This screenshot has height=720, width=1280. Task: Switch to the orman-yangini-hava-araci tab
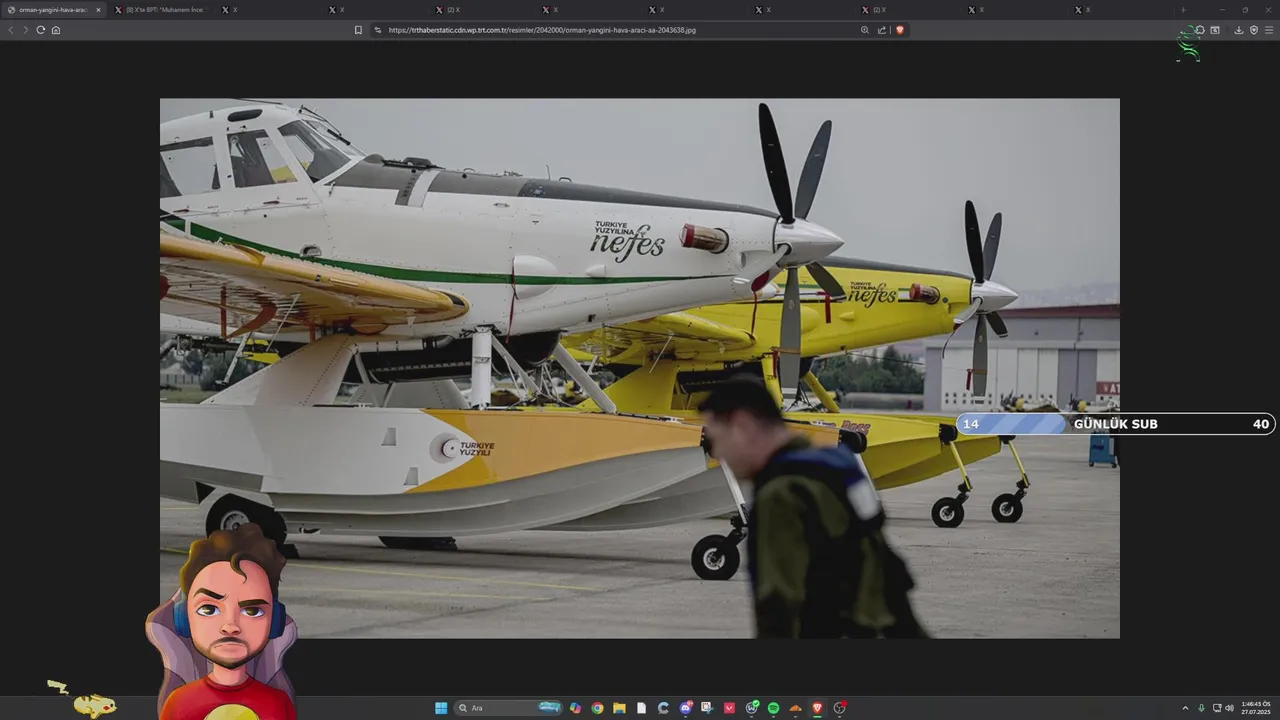54,10
